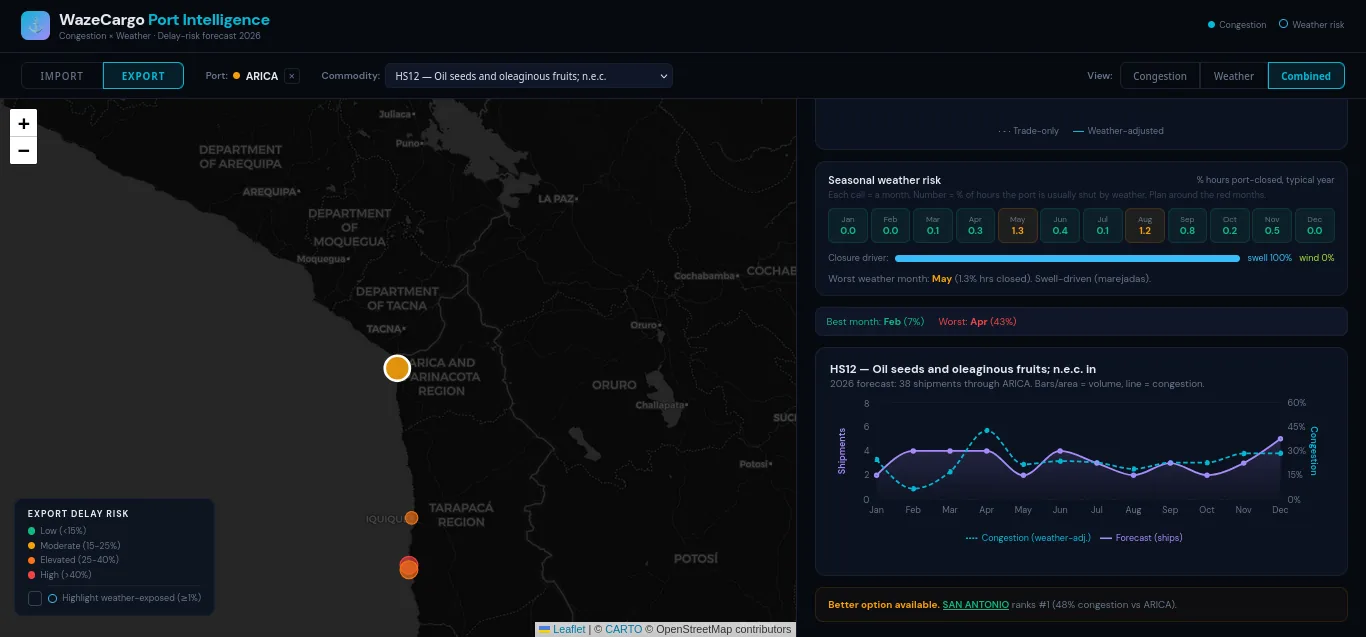Click the High (>40%) red legend dot
This screenshot has width=1366, height=637.
pos(32,575)
